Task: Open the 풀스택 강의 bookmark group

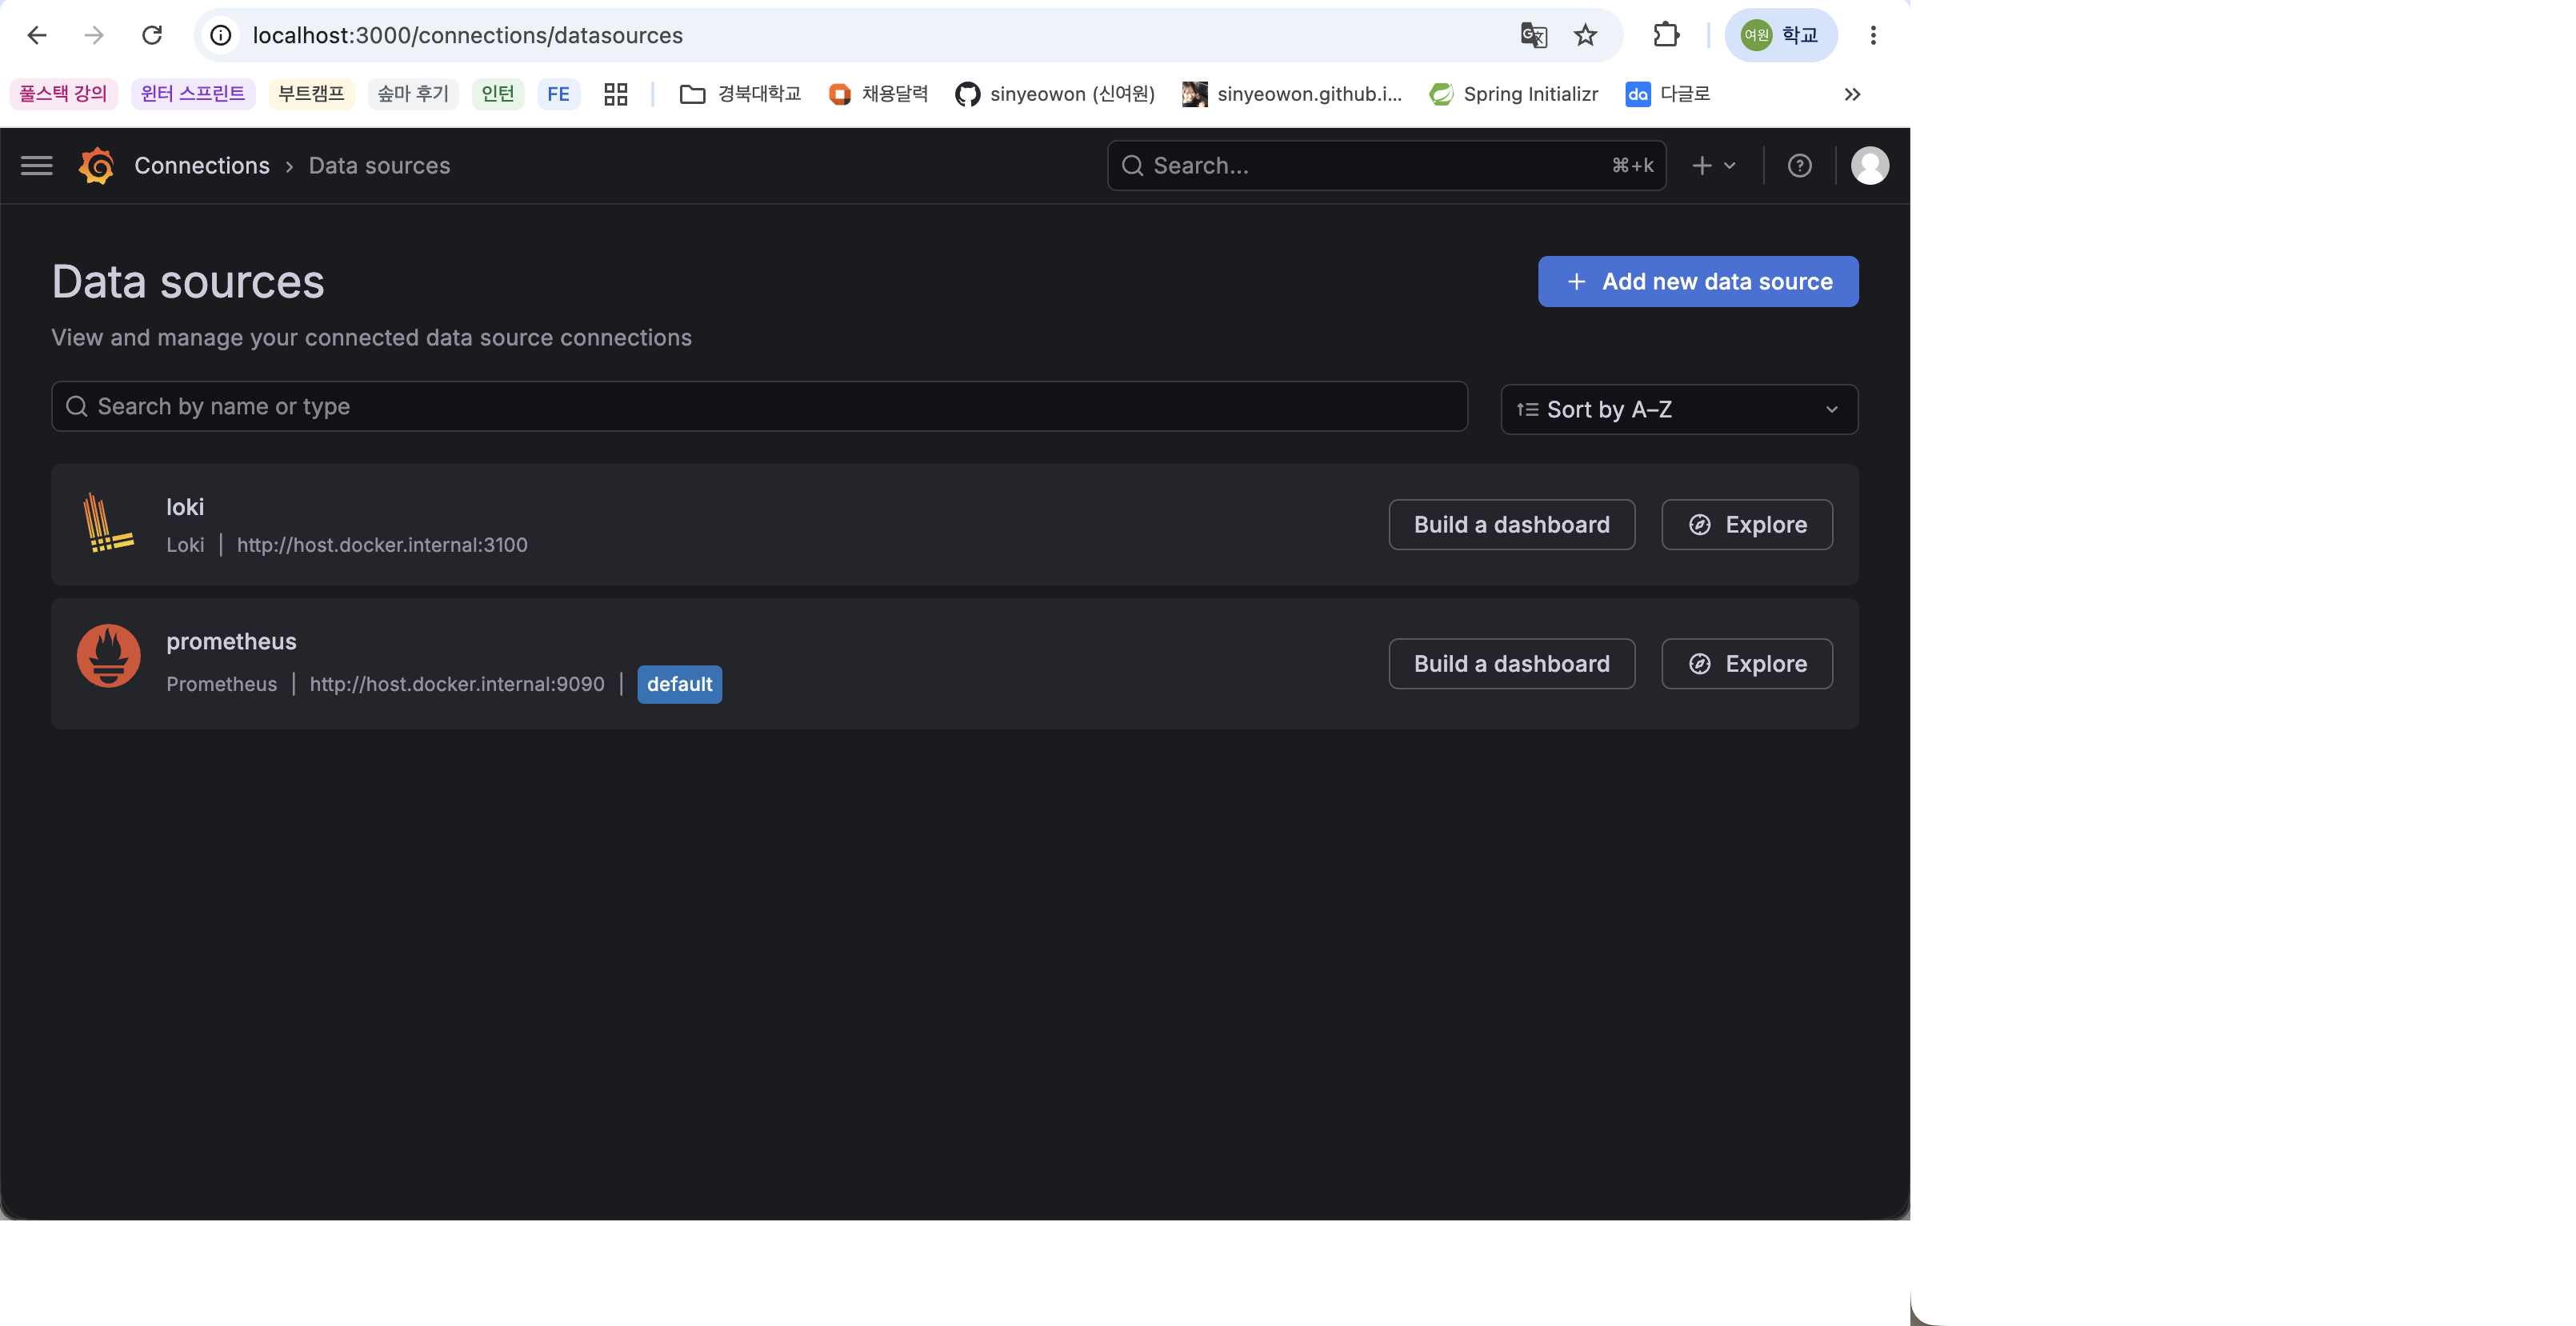Action: [63, 94]
